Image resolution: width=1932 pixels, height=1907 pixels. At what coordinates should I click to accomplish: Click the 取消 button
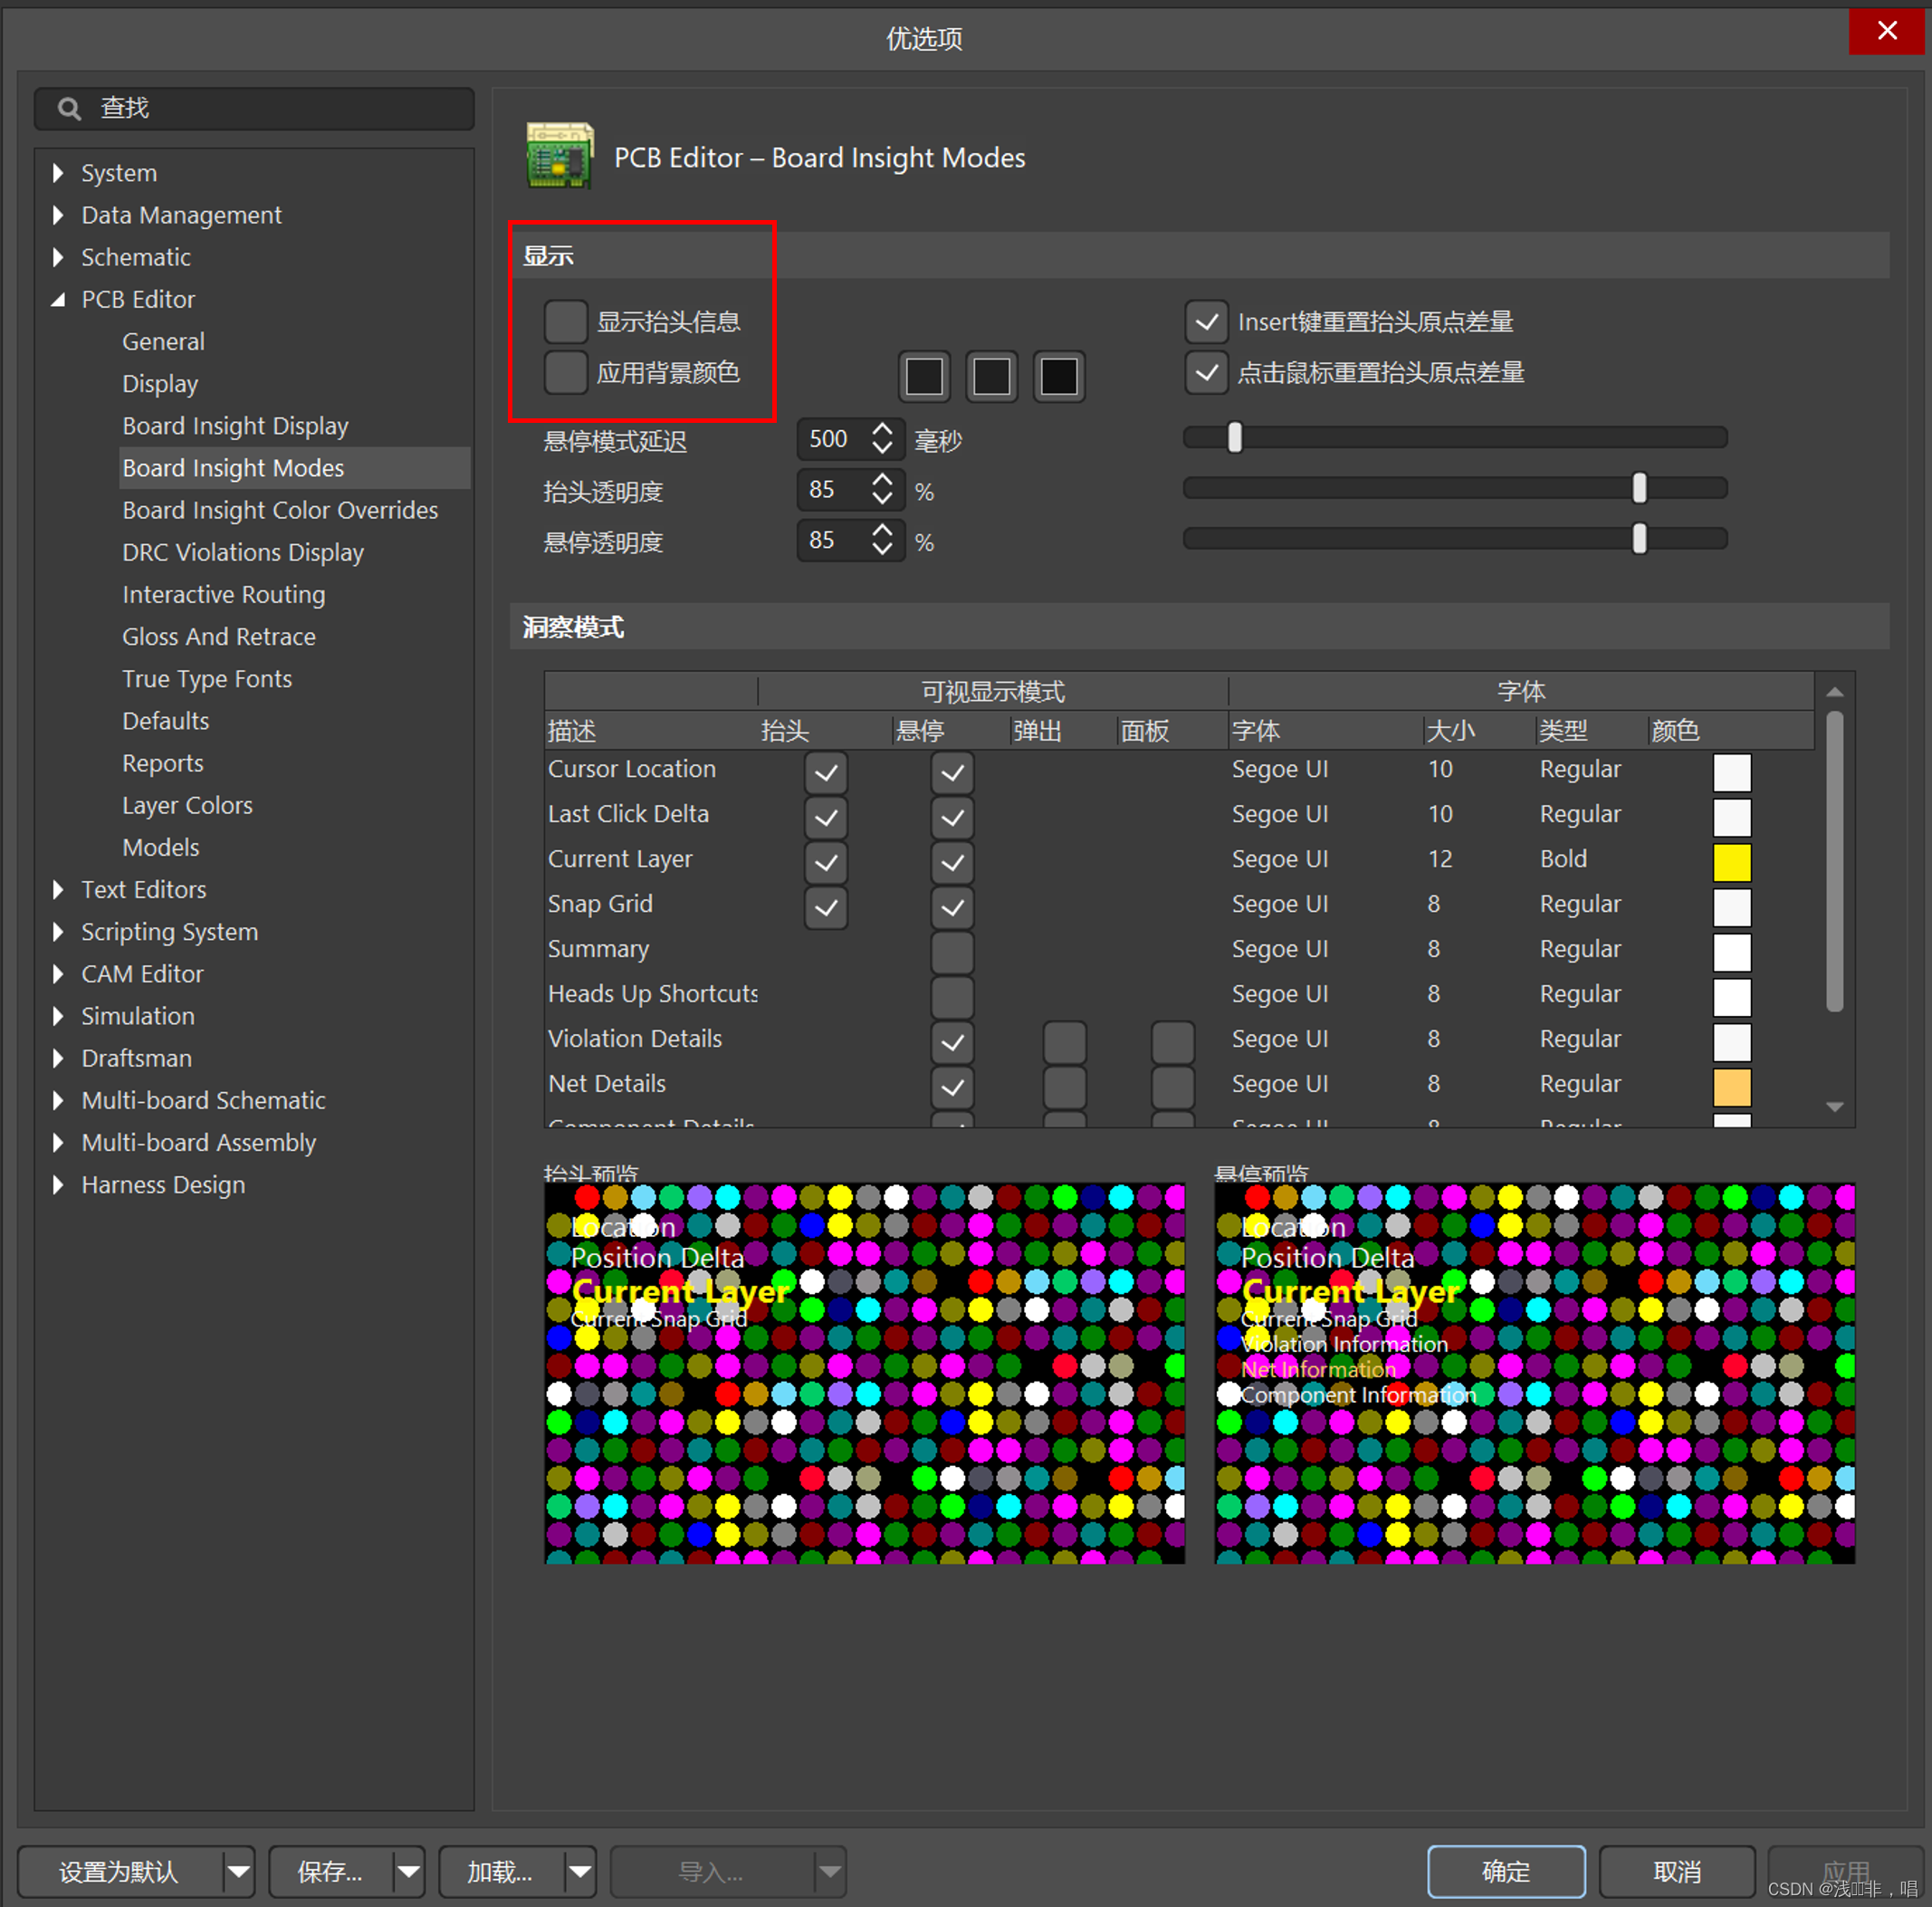pyautogui.click(x=1676, y=1871)
